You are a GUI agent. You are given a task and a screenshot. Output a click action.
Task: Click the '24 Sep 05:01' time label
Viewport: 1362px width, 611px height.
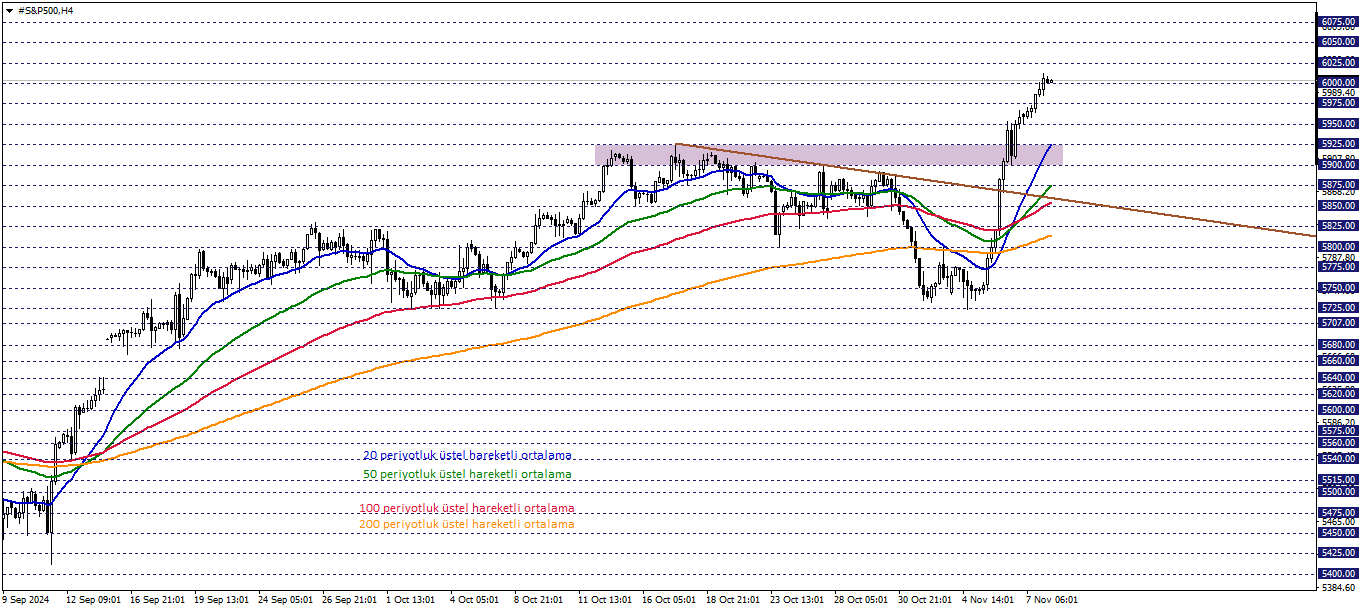287,600
